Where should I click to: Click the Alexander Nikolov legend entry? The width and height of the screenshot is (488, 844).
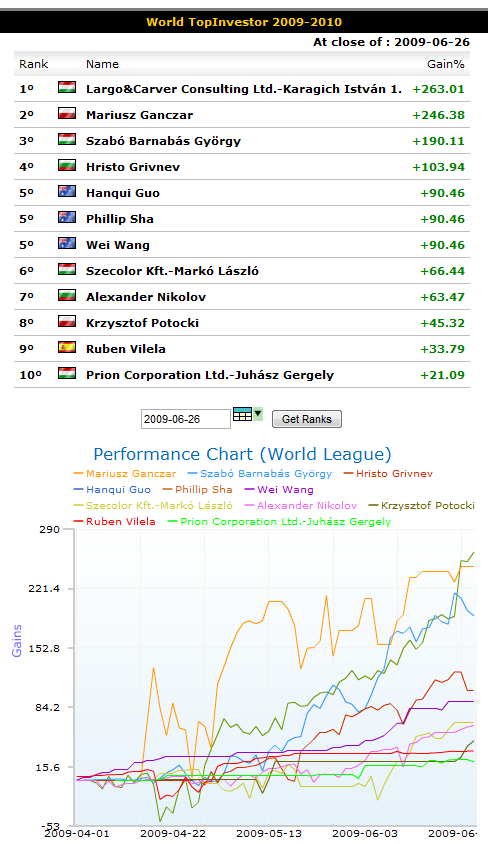300,505
